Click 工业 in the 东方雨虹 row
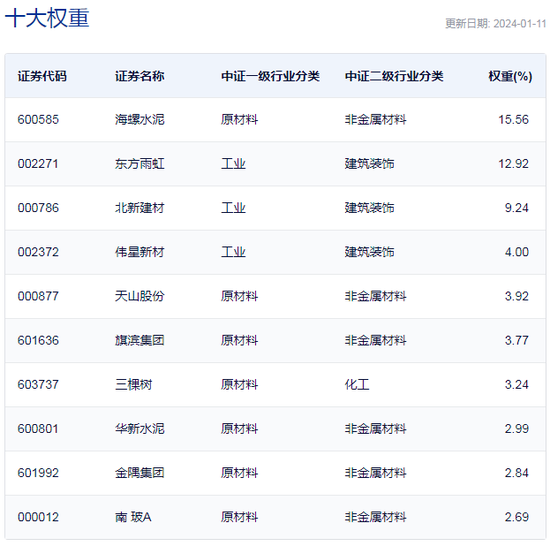550x546 pixels. pos(233,164)
